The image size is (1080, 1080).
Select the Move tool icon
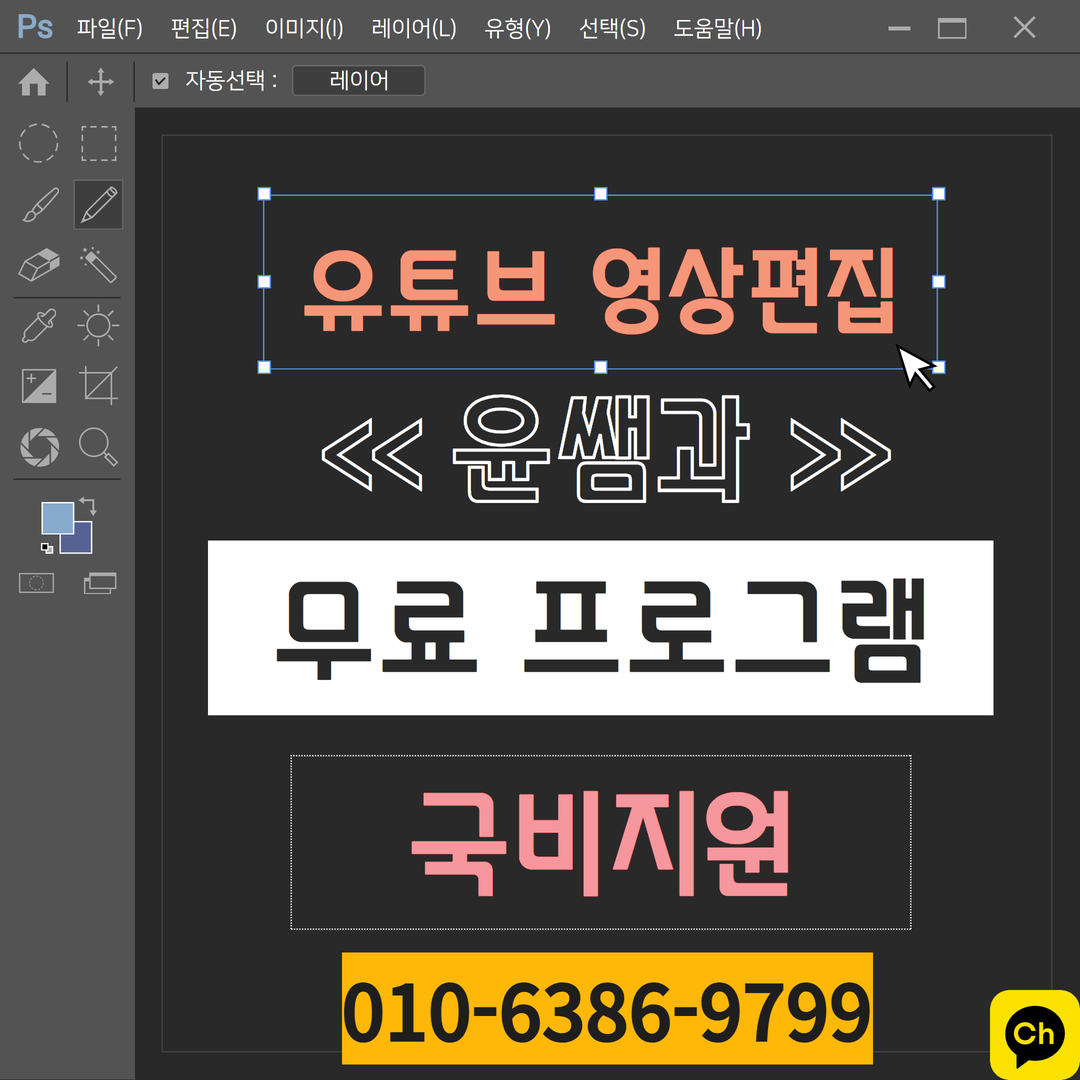[x=101, y=82]
